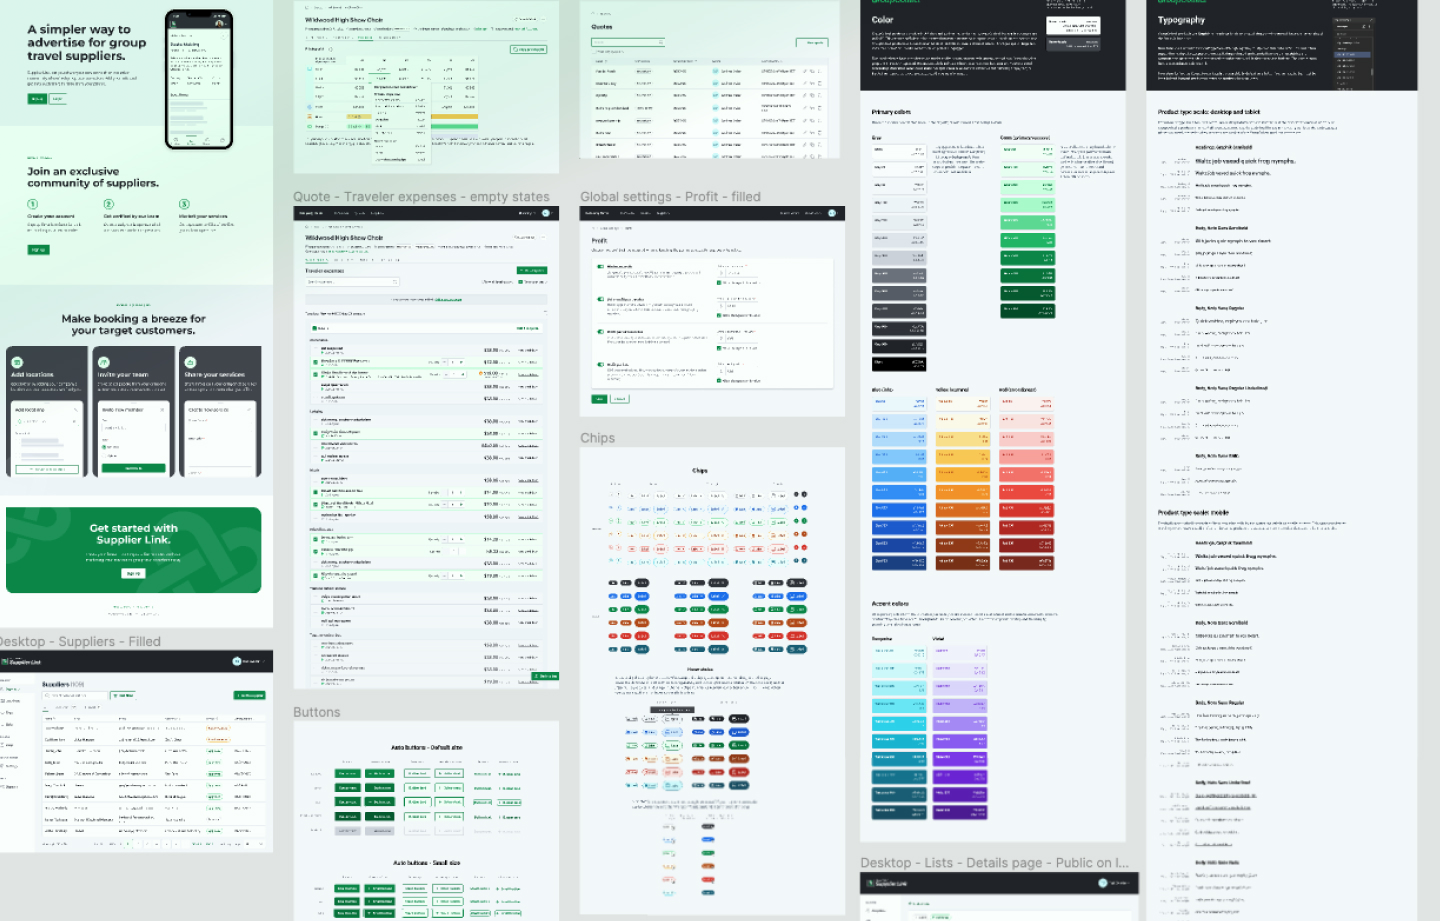This screenshot has width=1440, height=921.
Task: Toggle the green checkbox right of Traveler expenses dropdown
Action: [x=521, y=282]
